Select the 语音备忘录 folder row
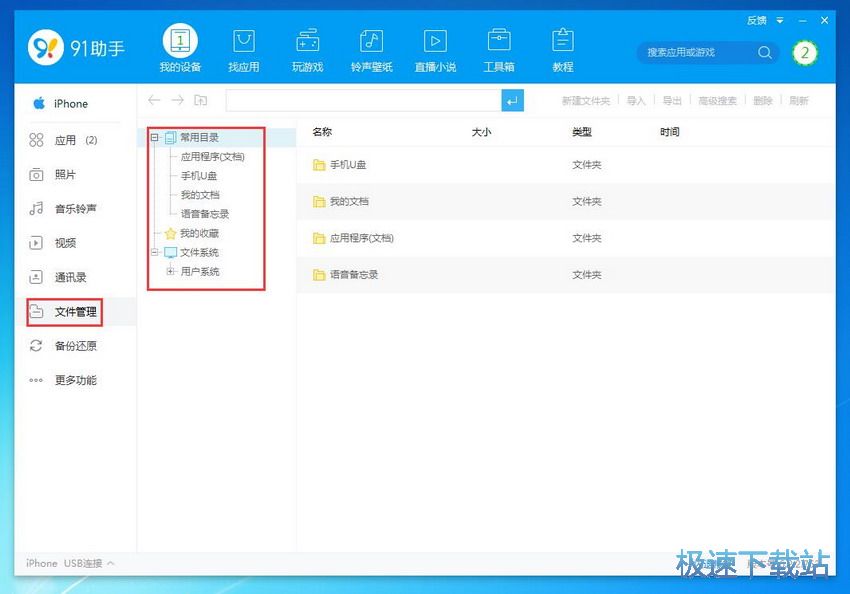850x594 pixels. (565, 275)
